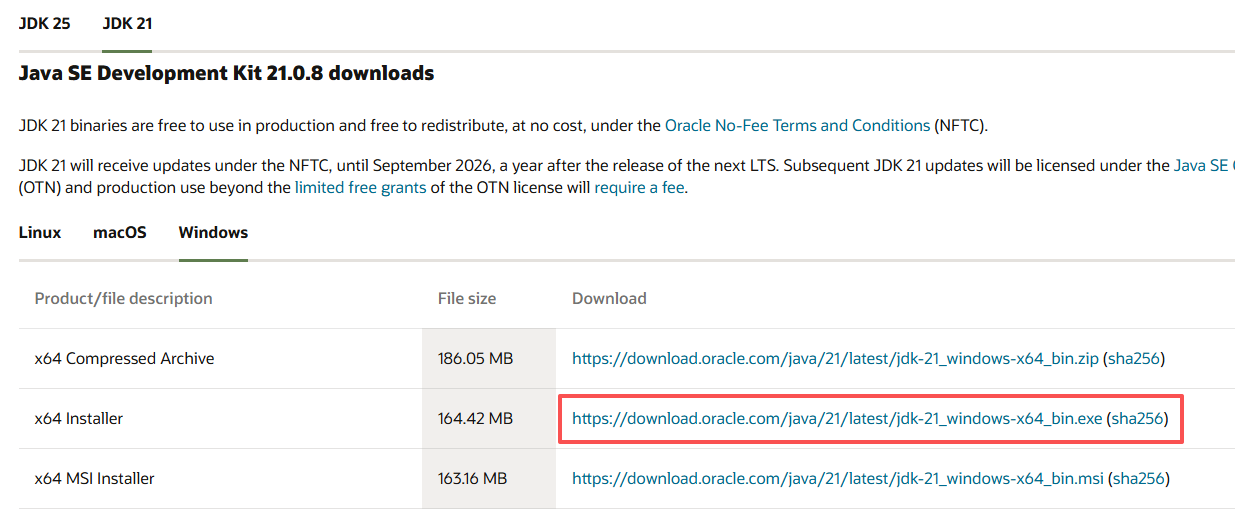The width and height of the screenshot is (1235, 531).
Task: Select the Windows downloads tab
Action: click(213, 232)
